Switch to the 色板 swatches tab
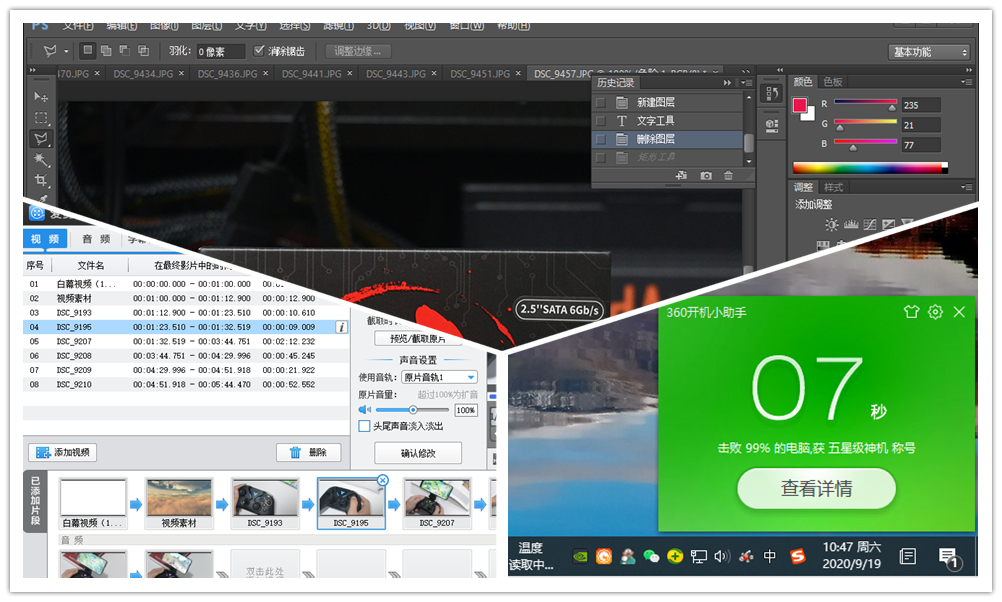 pyautogui.click(x=833, y=82)
